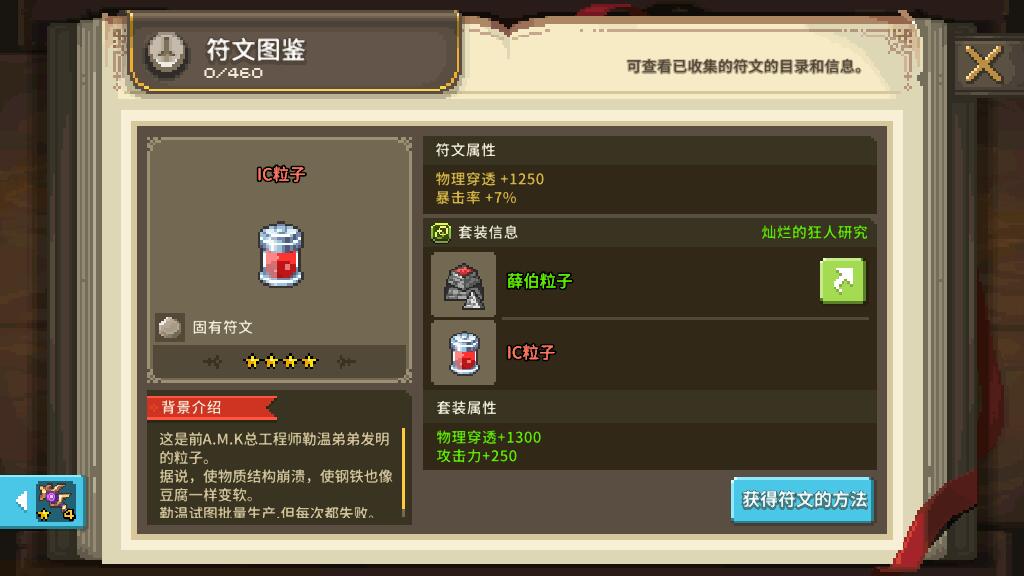Select the right arrow beside the stars
The width and height of the screenshot is (1024, 576).
[x=346, y=361]
